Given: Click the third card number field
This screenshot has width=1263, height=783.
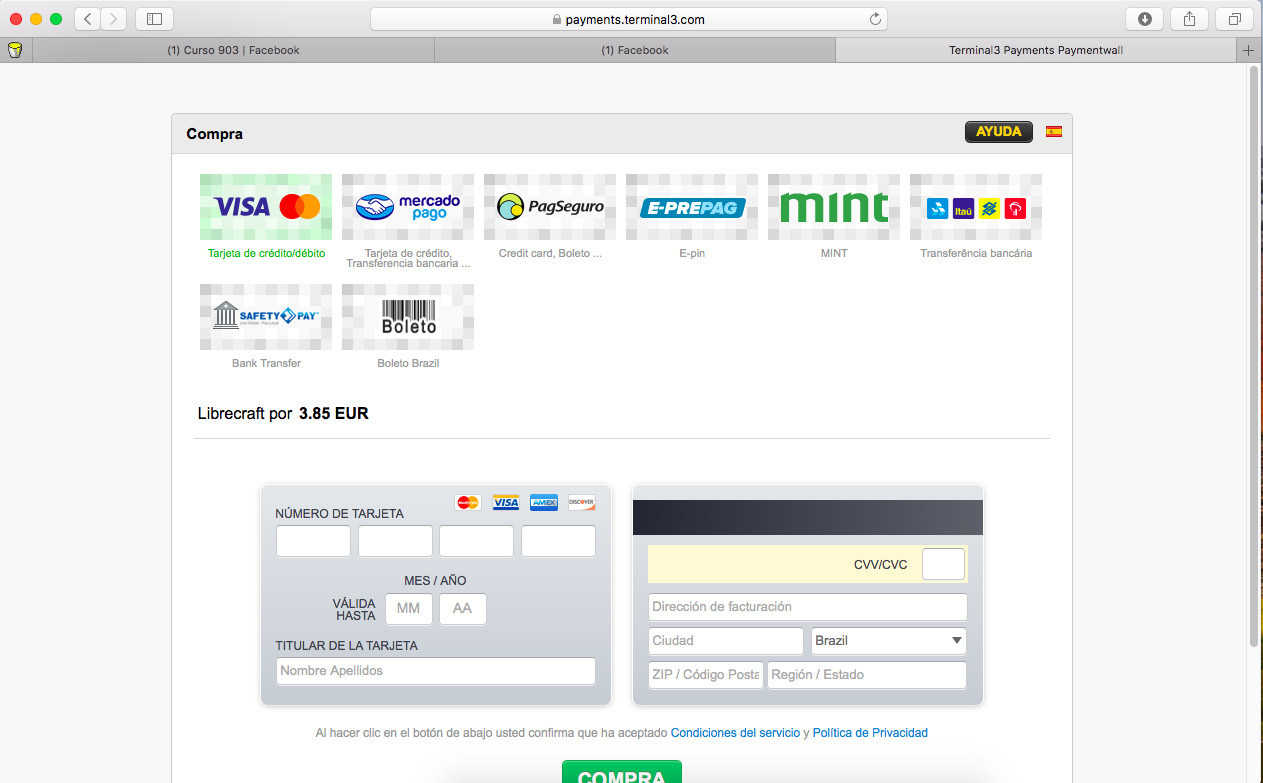Looking at the screenshot, I should [x=476, y=541].
